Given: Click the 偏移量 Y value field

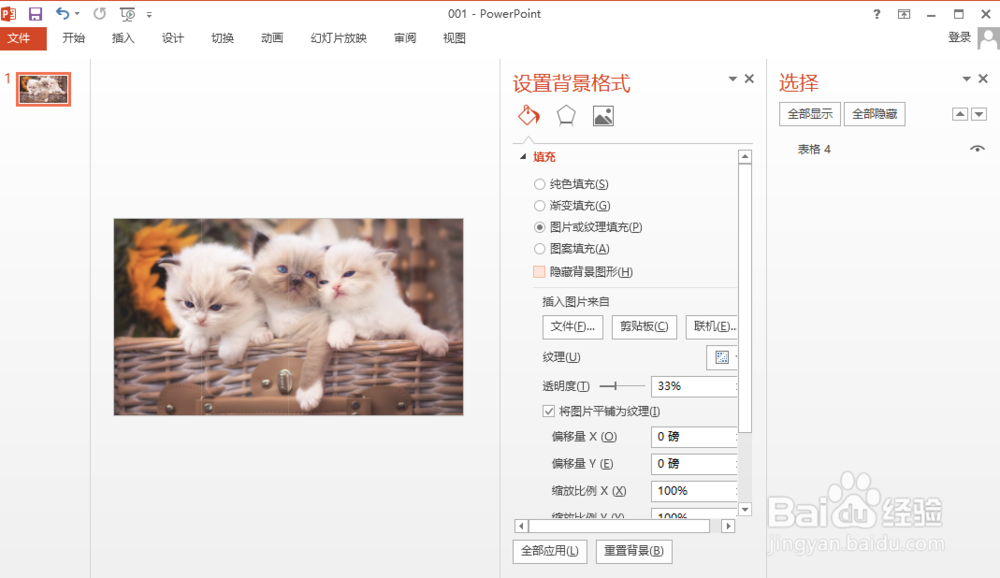Looking at the screenshot, I should [694, 464].
